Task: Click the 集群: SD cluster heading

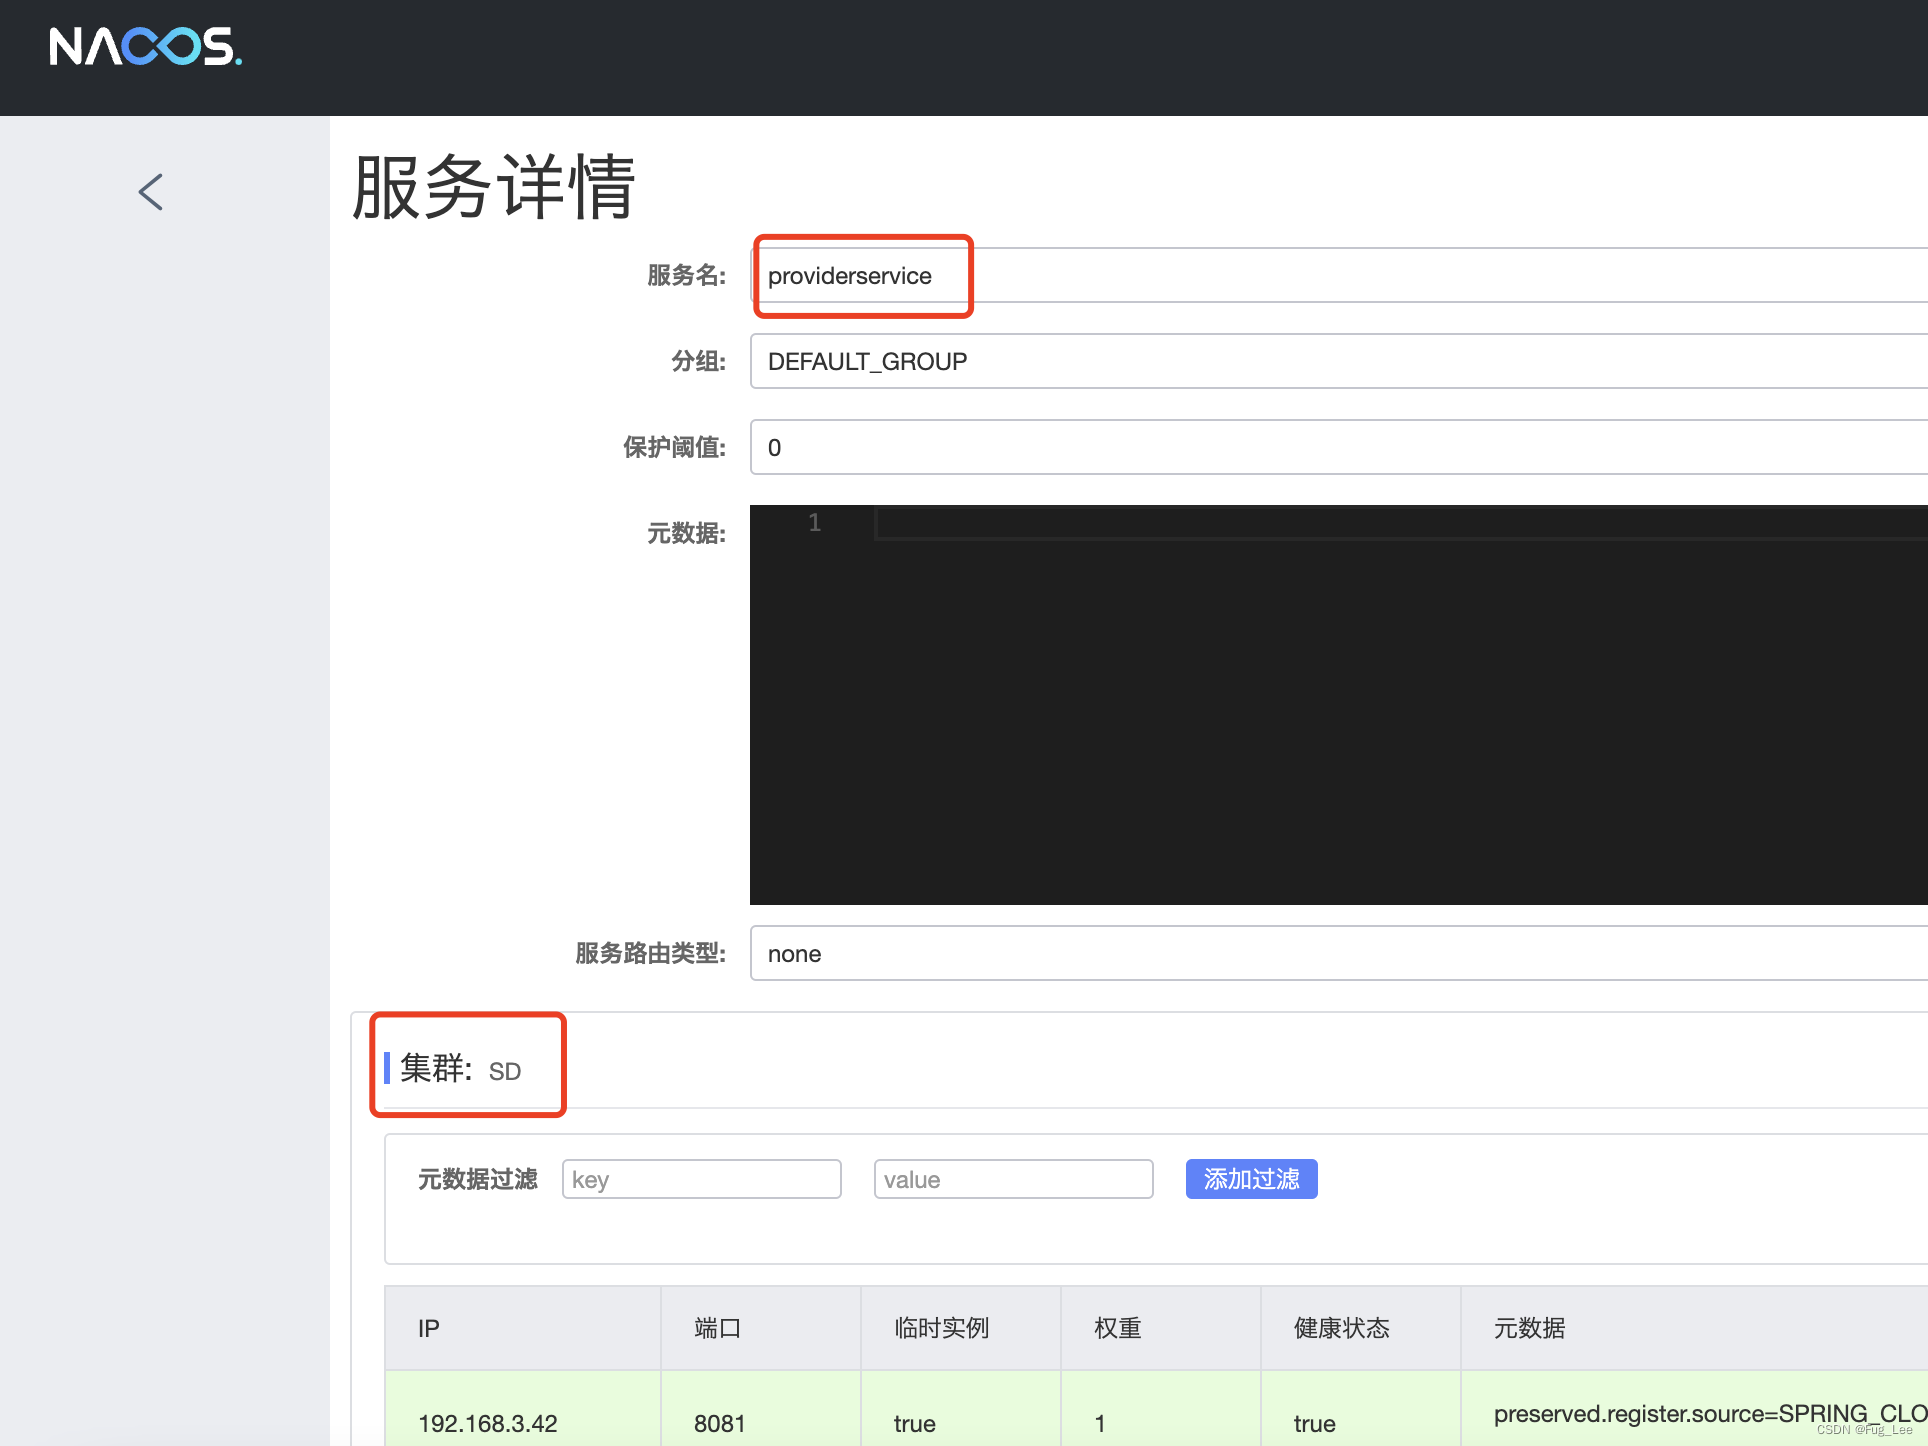Action: tap(461, 1069)
